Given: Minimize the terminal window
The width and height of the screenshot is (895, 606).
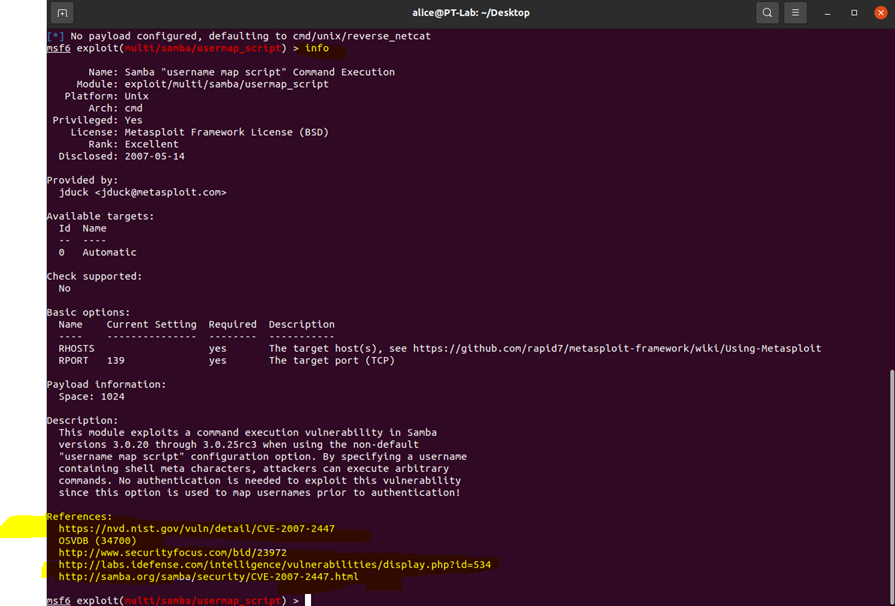Looking at the screenshot, I should [x=827, y=13].
